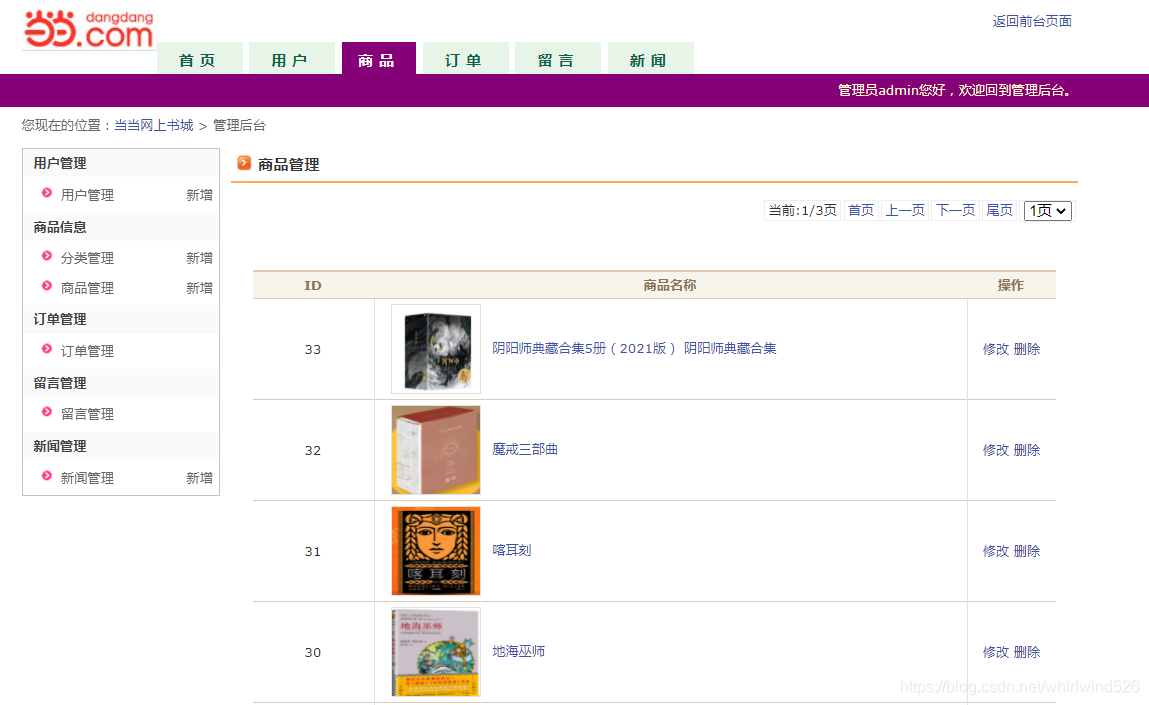Viewport: 1149px width, 705px height.
Task: Click the bullet icon next to 新闻管理 link
Action: point(47,476)
